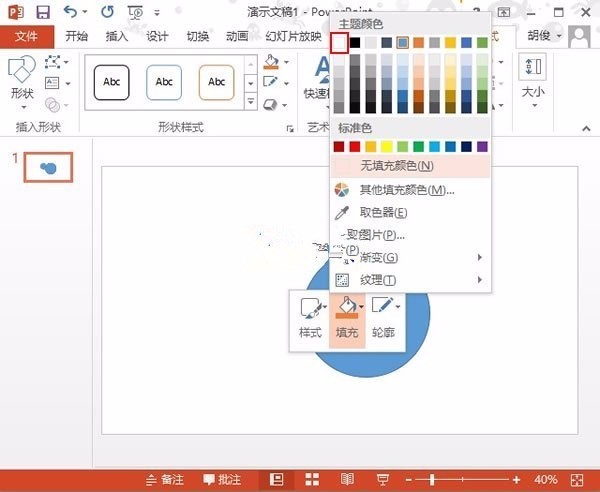Open the Shapes gallery button
This screenshot has width=600, height=492.
[x=22, y=81]
